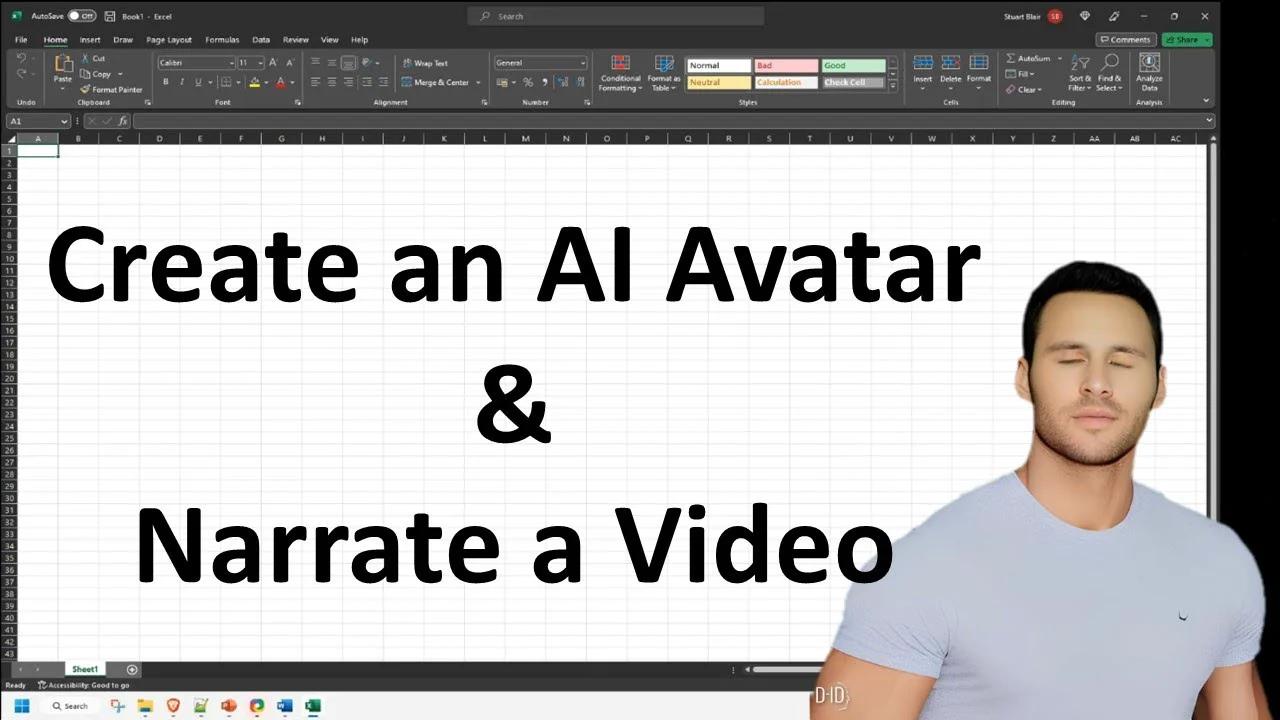Click the Delete cells icon
Viewport: 1280px width, 720px height.
(950, 65)
